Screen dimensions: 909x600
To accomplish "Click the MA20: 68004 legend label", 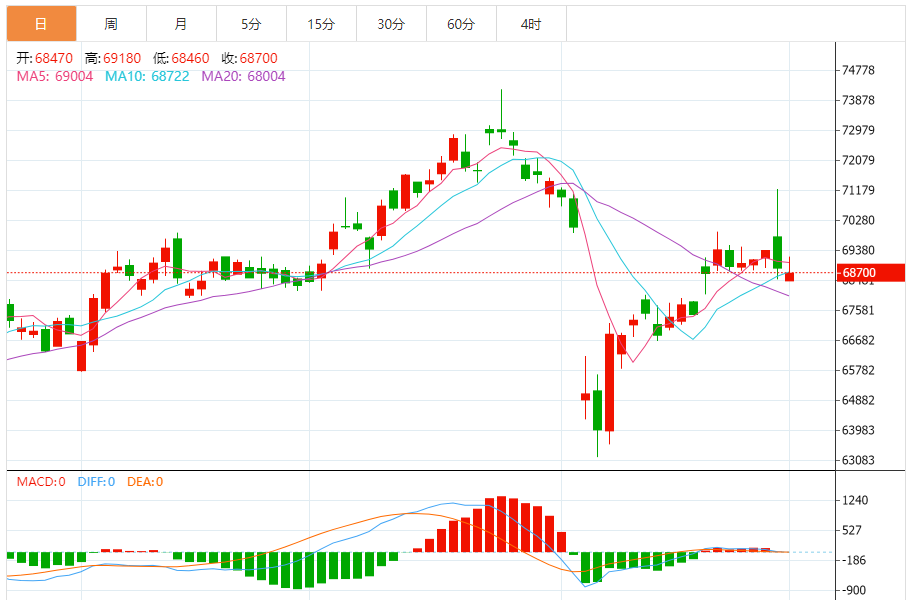I will 243,77.
